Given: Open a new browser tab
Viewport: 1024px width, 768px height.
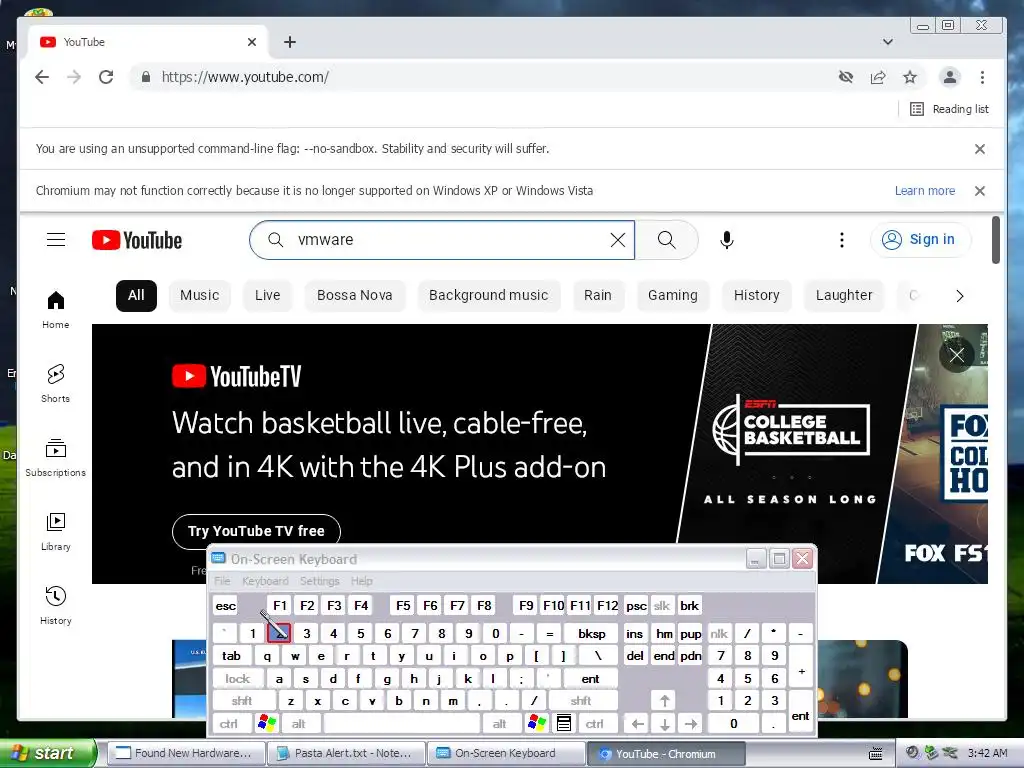Looking at the screenshot, I should (x=290, y=42).
